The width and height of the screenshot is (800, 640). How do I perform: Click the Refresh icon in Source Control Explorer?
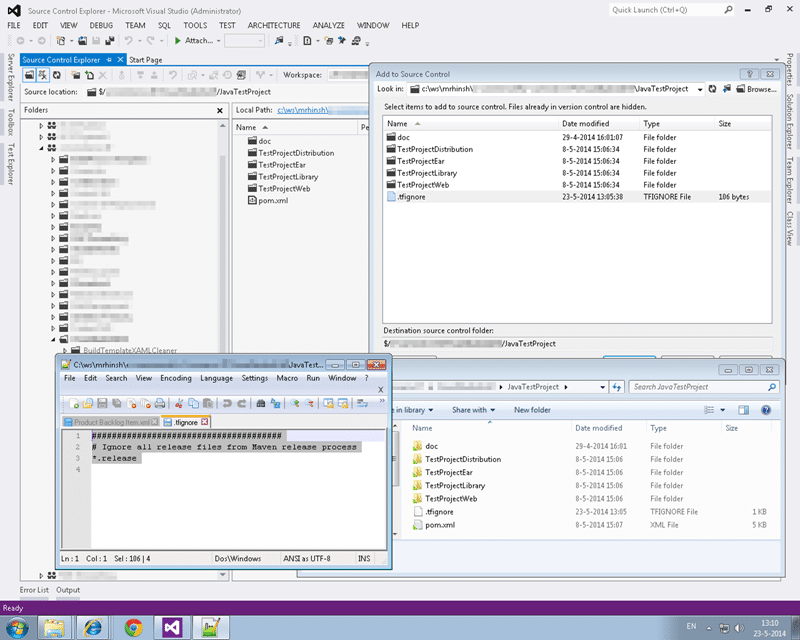click(x=57, y=75)
